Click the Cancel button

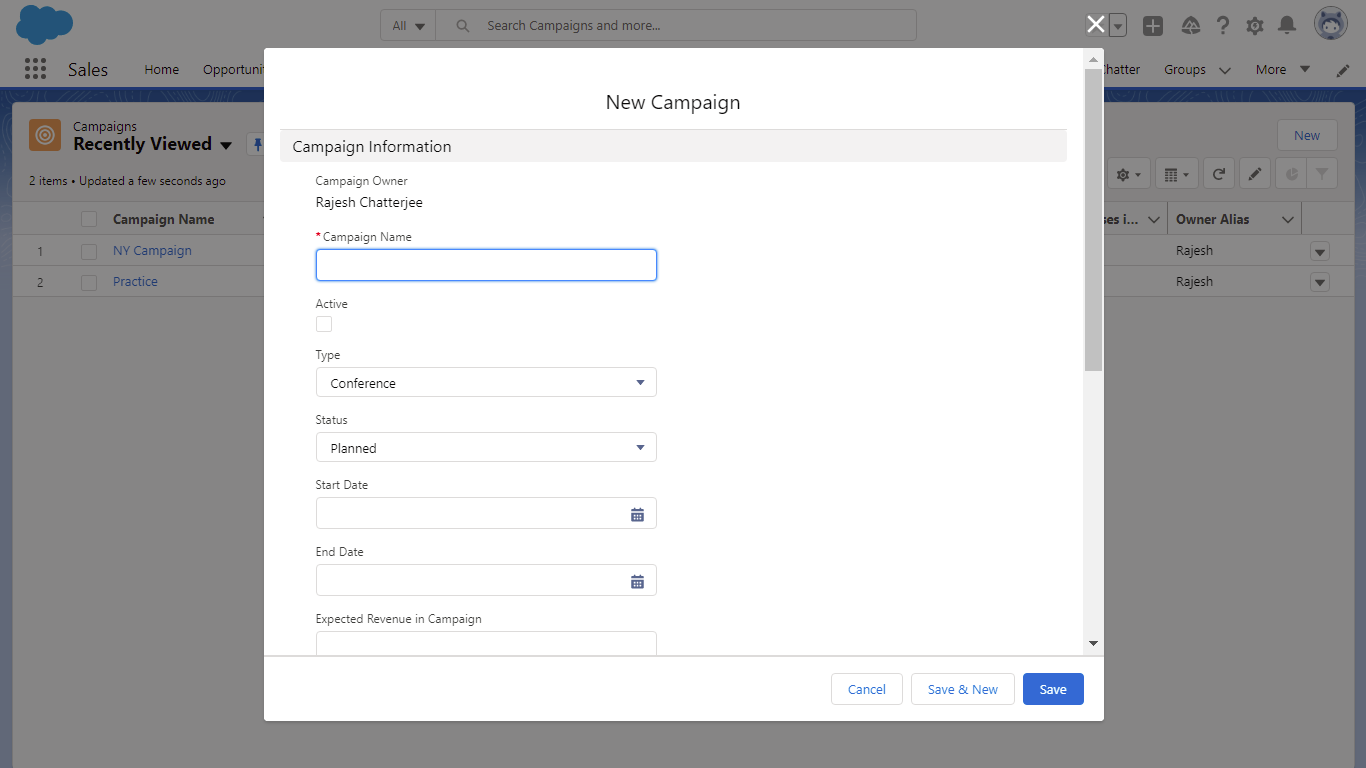click(x=866, y=689)
